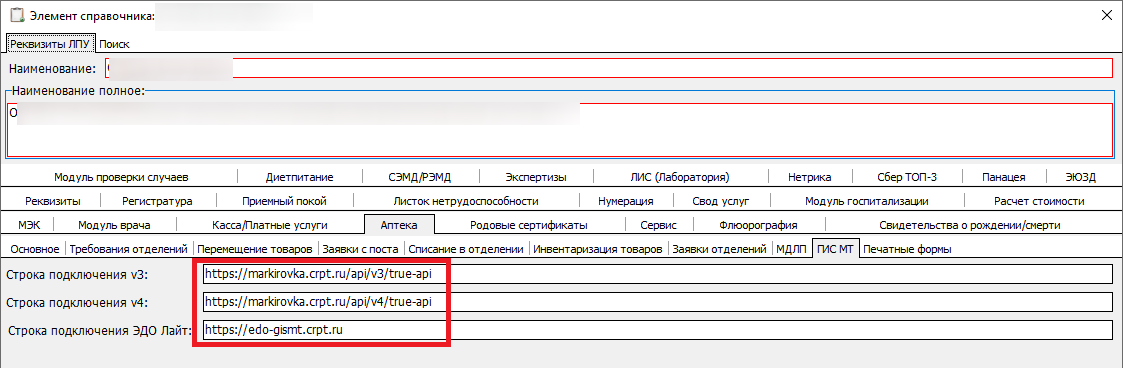
Task: Go to the Аптека tab
Action: click(x=400, y=225)
